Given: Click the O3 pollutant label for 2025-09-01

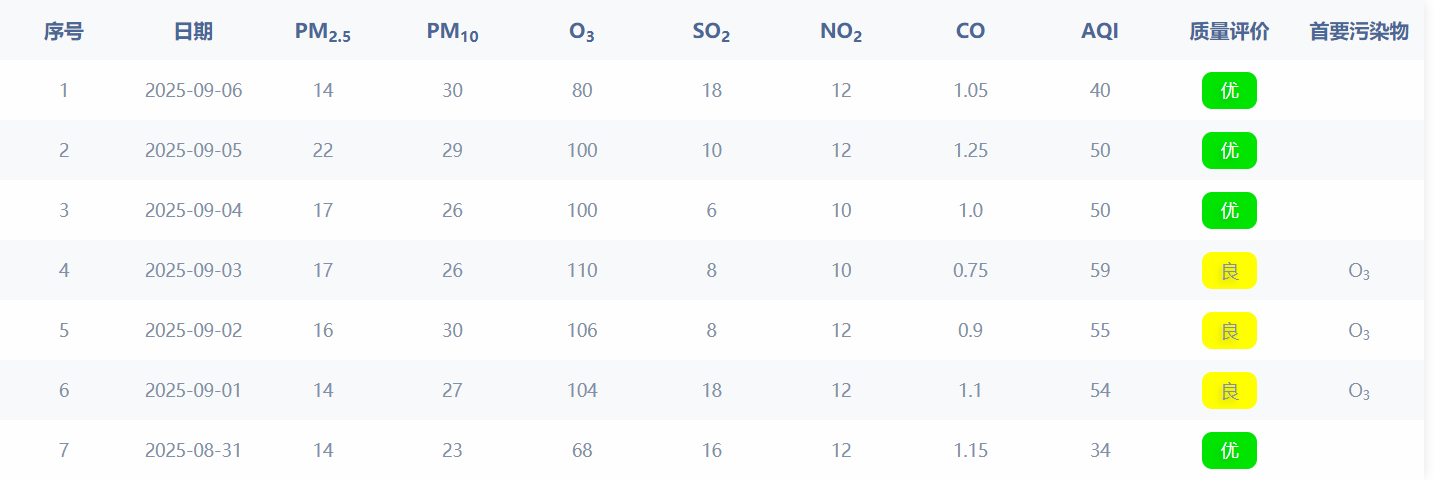Looking at the screenshot, I should click(x=1359, y=391).
